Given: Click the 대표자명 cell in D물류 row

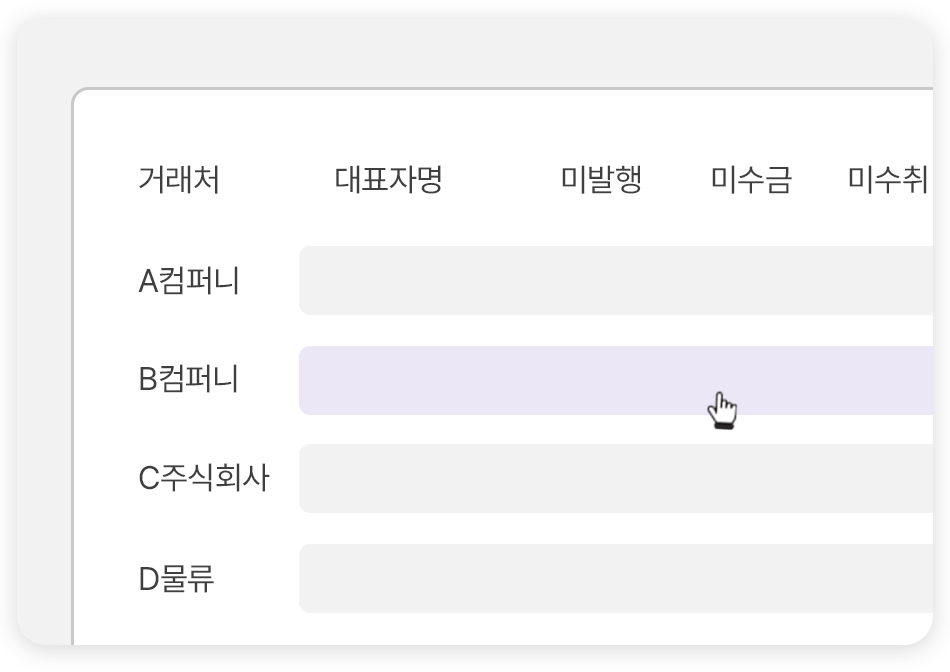Looking at the screenshot, I should click(388, 579).
